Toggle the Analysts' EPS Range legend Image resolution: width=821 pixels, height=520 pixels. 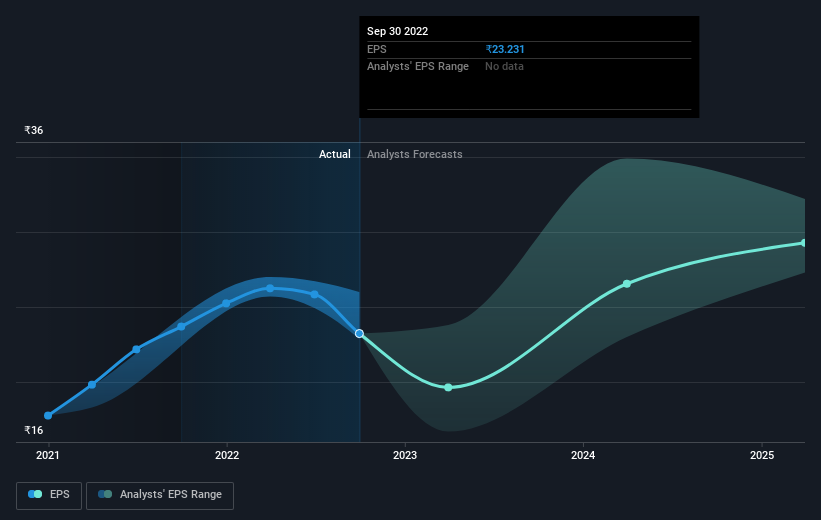[x=160, y=495]
